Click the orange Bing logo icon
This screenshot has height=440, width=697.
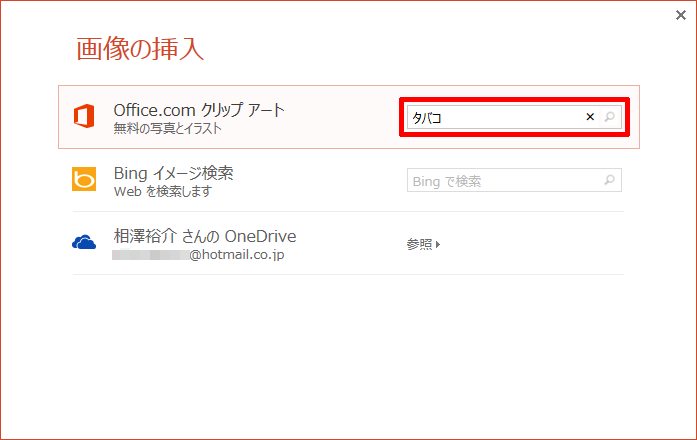pyautogui.click(x=84, y=179)
